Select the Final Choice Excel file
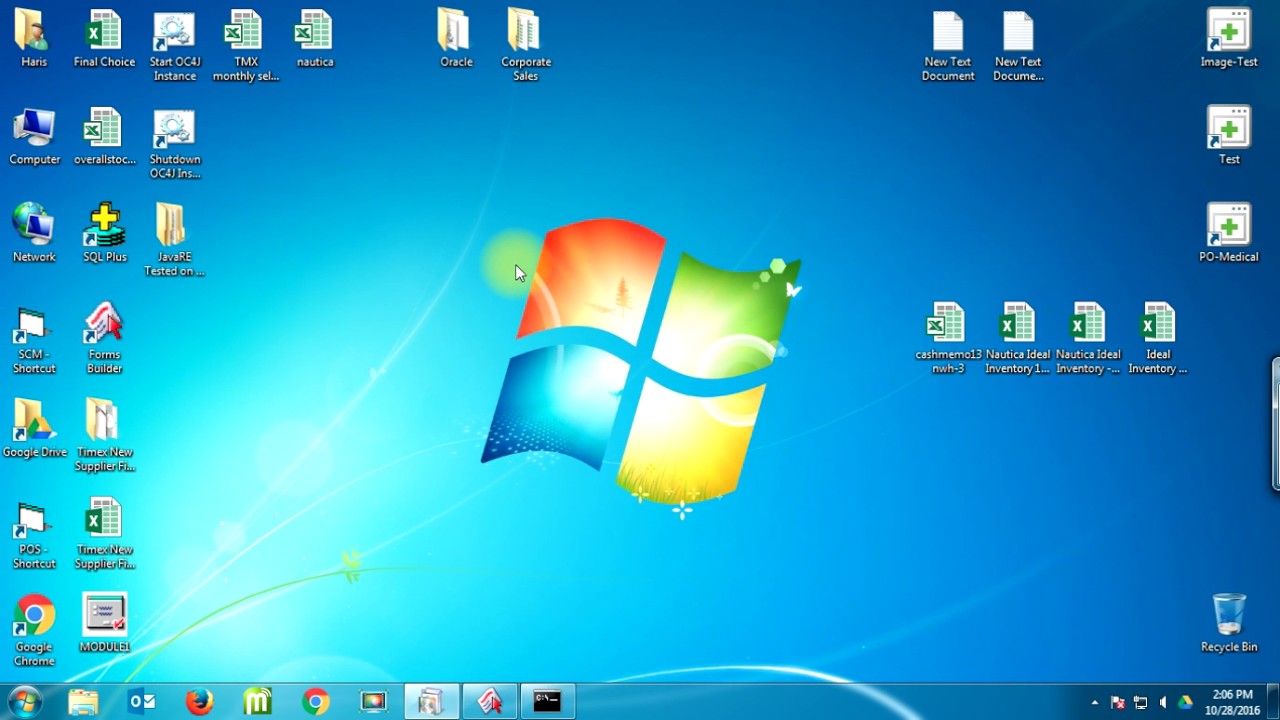This screenshot has height=720, width=1280. click(x=104, y=38)
